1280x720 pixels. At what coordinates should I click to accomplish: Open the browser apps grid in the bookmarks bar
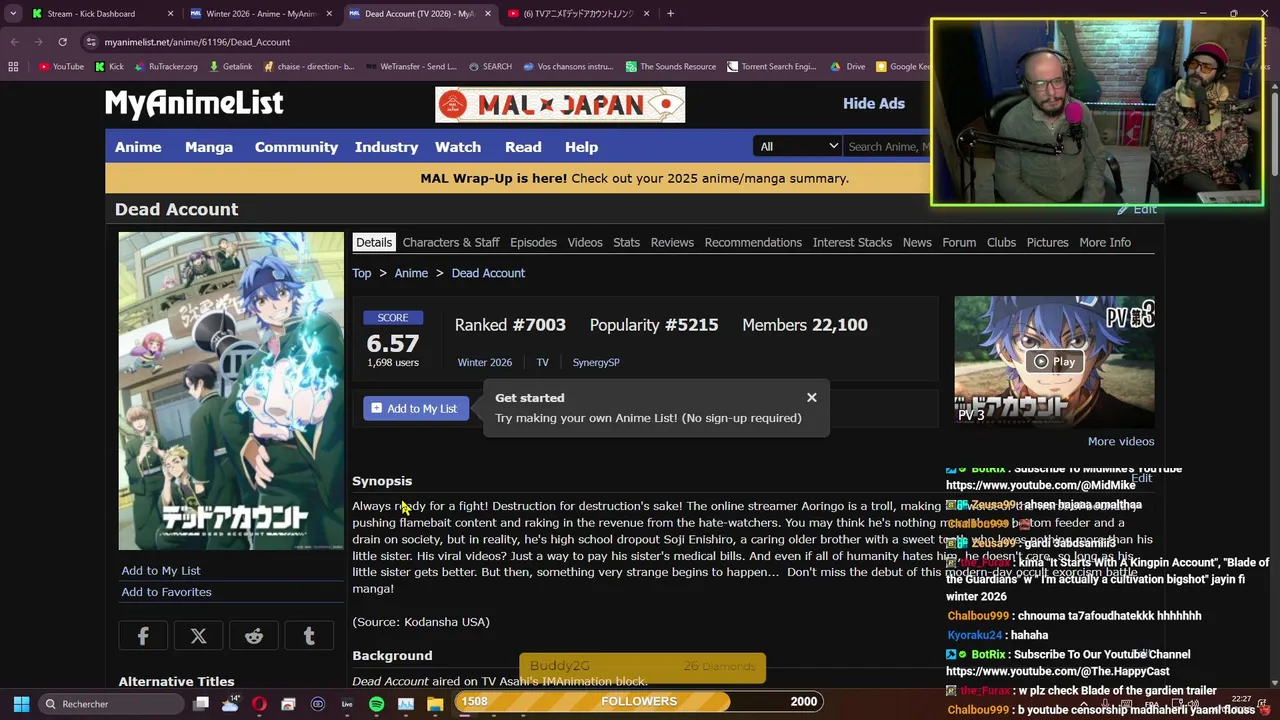(13, 67)
